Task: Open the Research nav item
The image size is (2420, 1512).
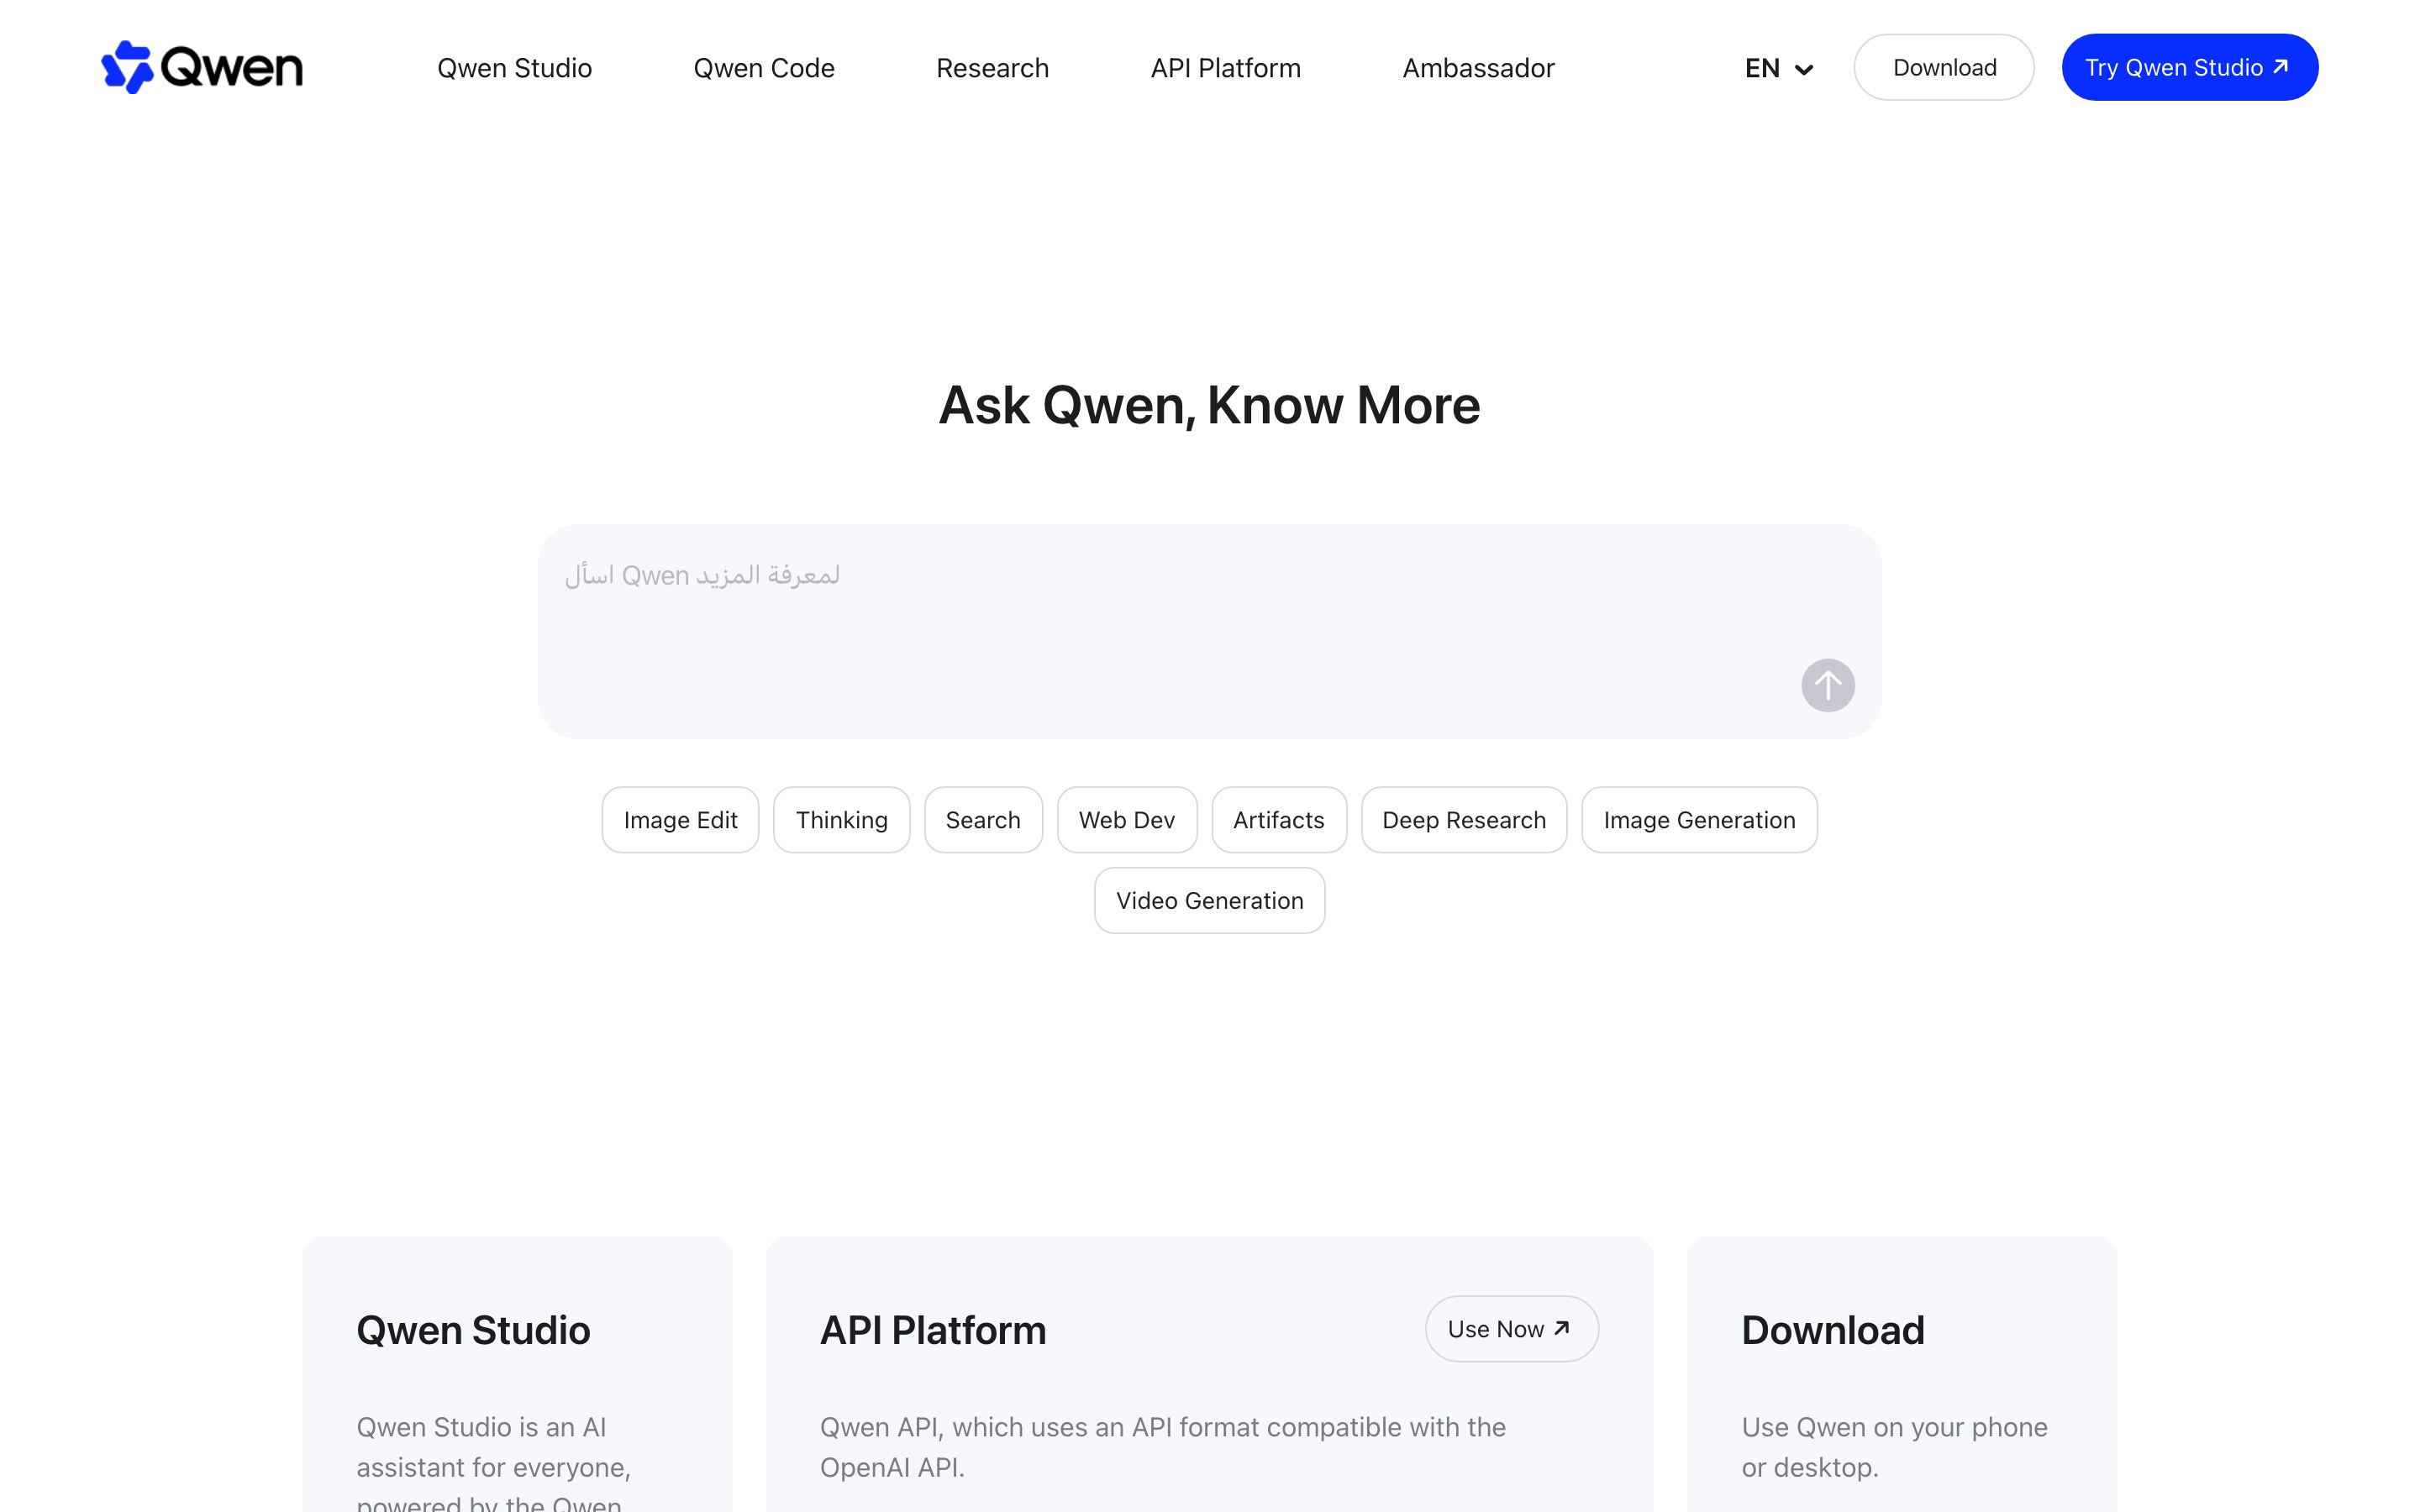Action: click(x=992, y=68)
